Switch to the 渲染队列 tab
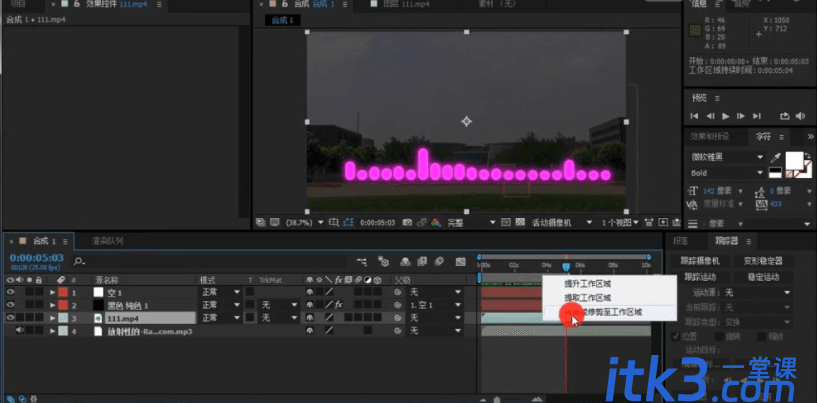817x403 pixels. [107, 241]
